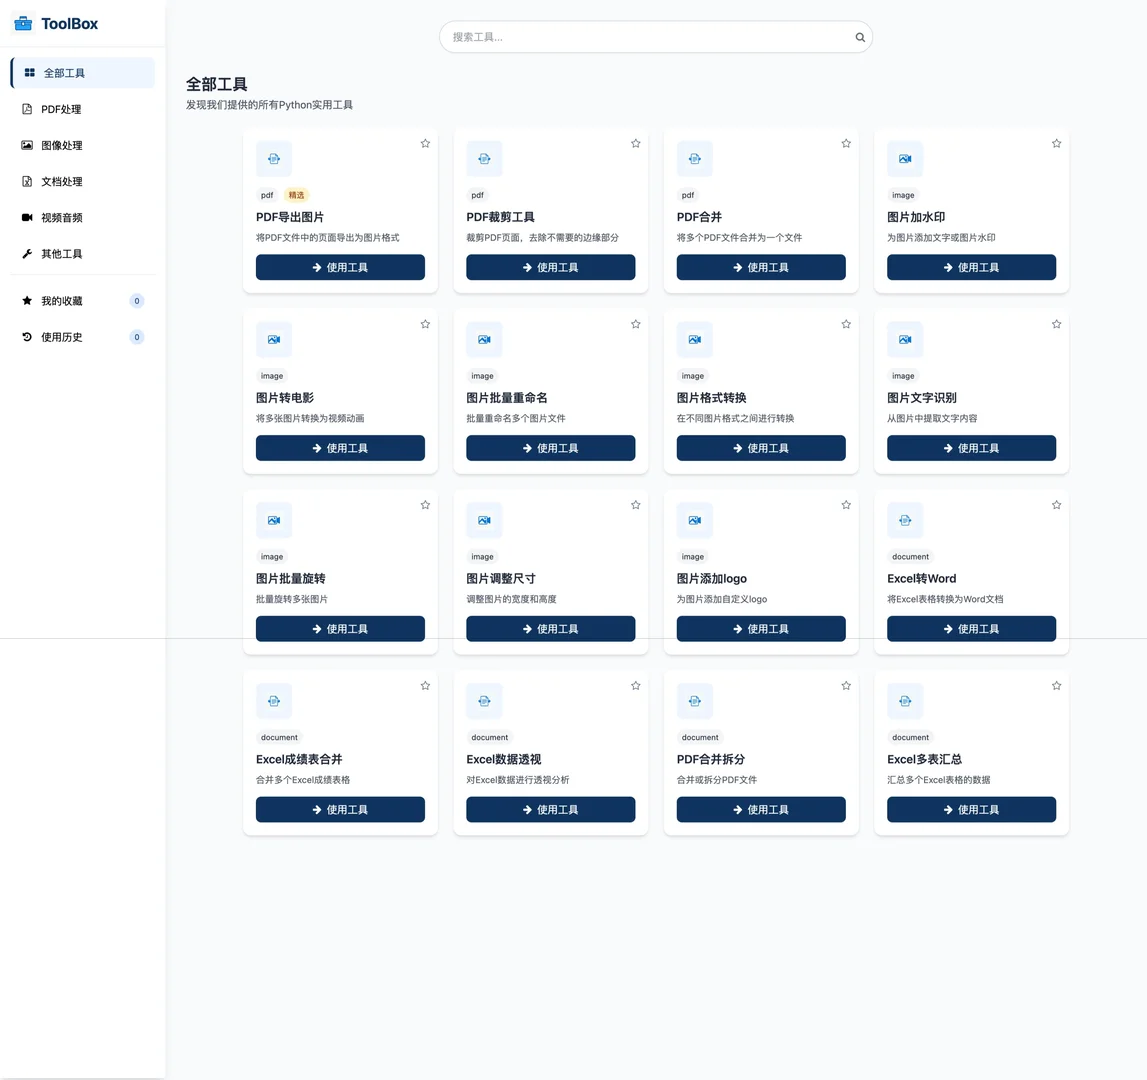The width and height of the screenshot is (1147, 1080).
Task: Click the 图片文字识别 card icon
Action: tap(905, 340)
